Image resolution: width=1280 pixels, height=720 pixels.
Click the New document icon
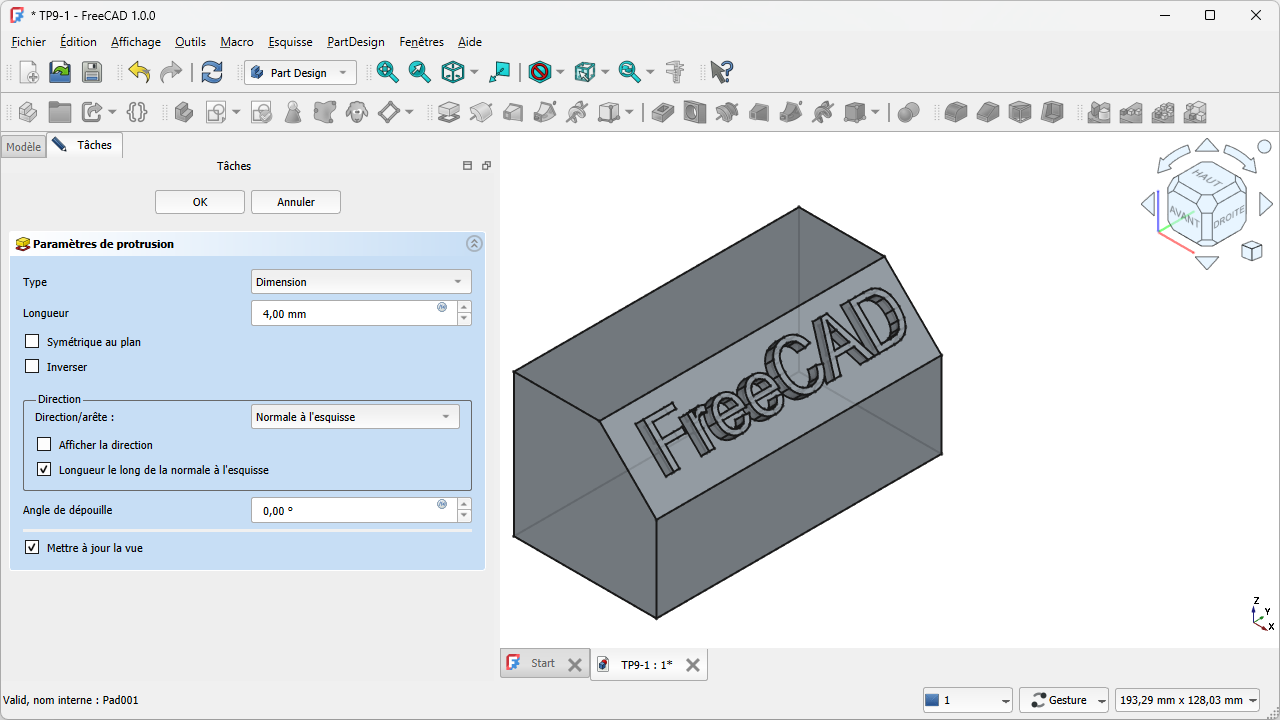29,72
